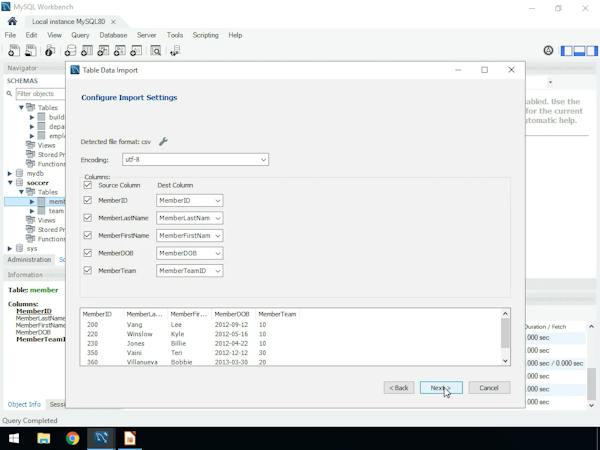Search table data toolbar icon
The width and height of the screenshot is (600, 450).
pyautogui.click(x=155, y=51)
